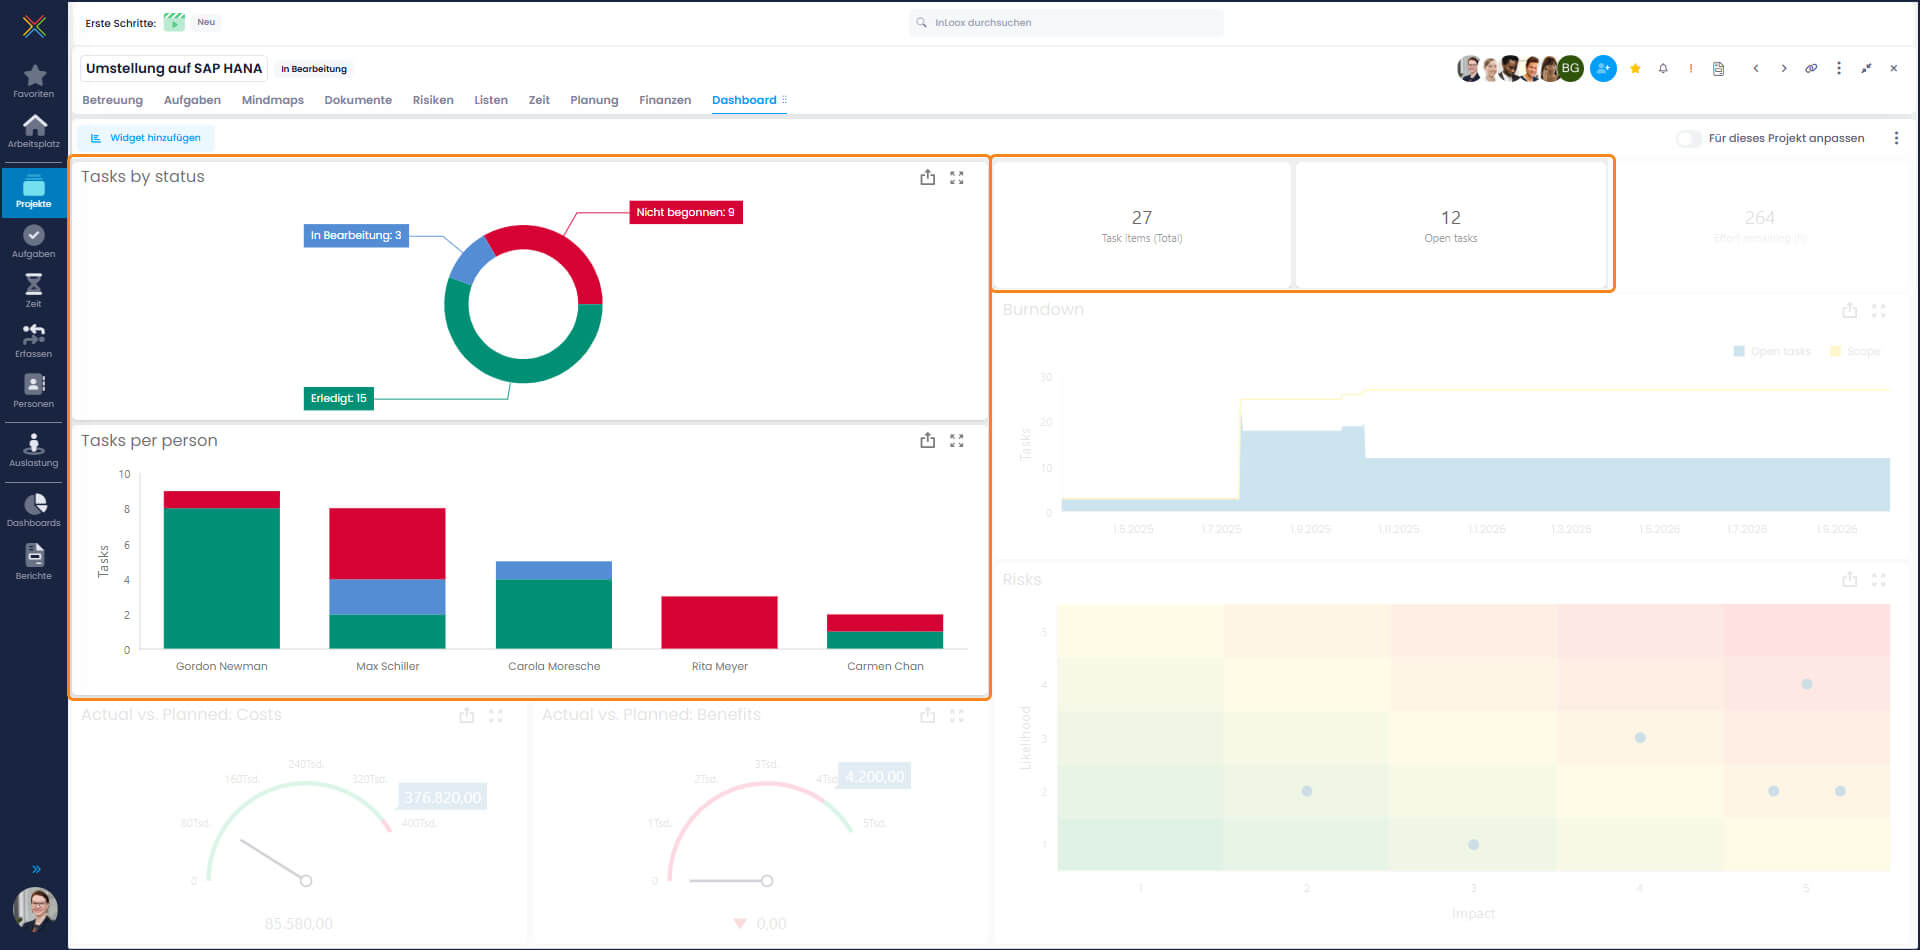Screen dimensions: 1920x950
Task: Focus the InLoox durchsuchen search field
Action: click(x=1066, y=22)
